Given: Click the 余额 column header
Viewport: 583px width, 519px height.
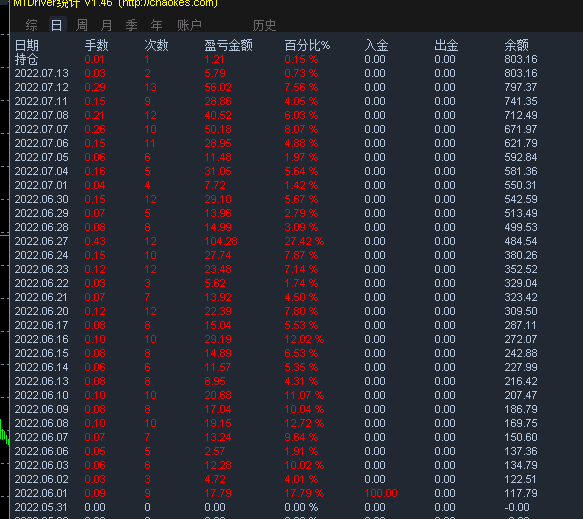Looking at the screenshot, I should click(x=516, y=45).
